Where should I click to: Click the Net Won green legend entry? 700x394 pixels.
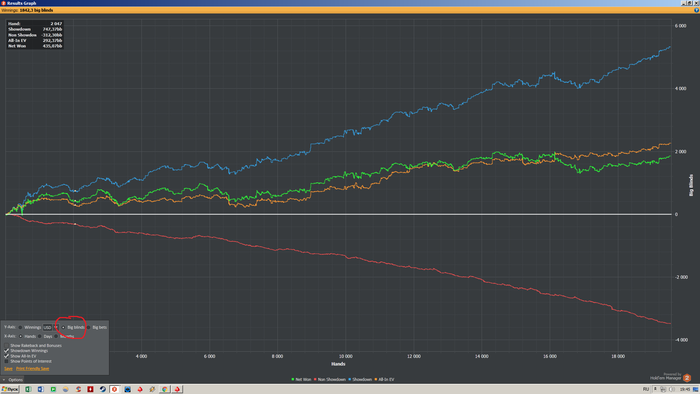301,379
